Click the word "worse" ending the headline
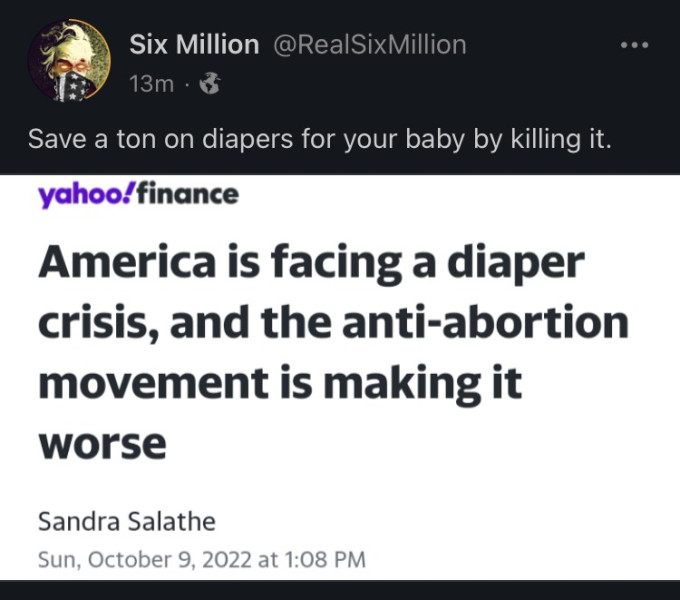Screen dimensions: 680x600 pos(102,442)
